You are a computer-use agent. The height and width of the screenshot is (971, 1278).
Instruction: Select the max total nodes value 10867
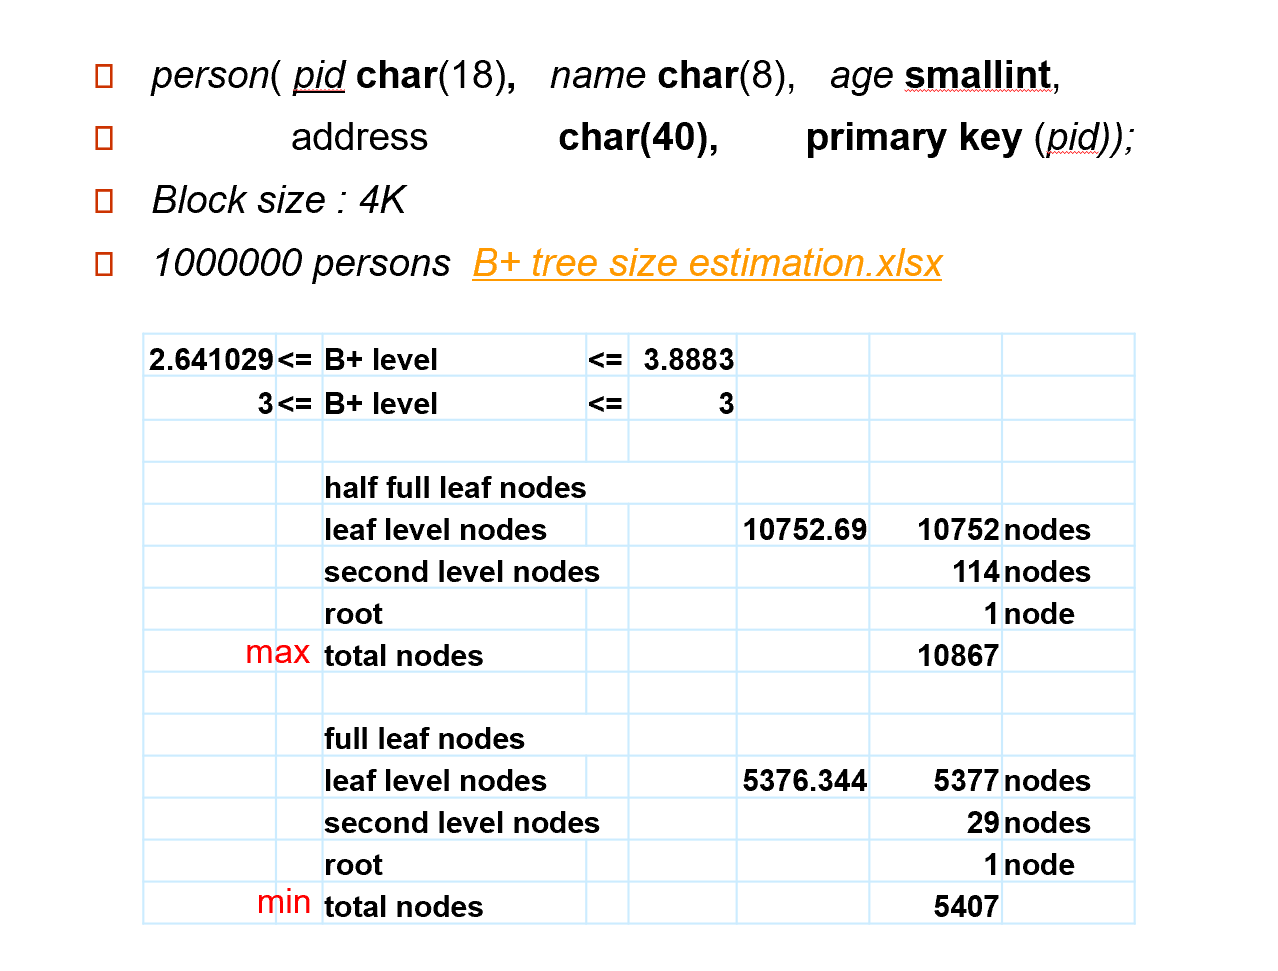point(957,655)
